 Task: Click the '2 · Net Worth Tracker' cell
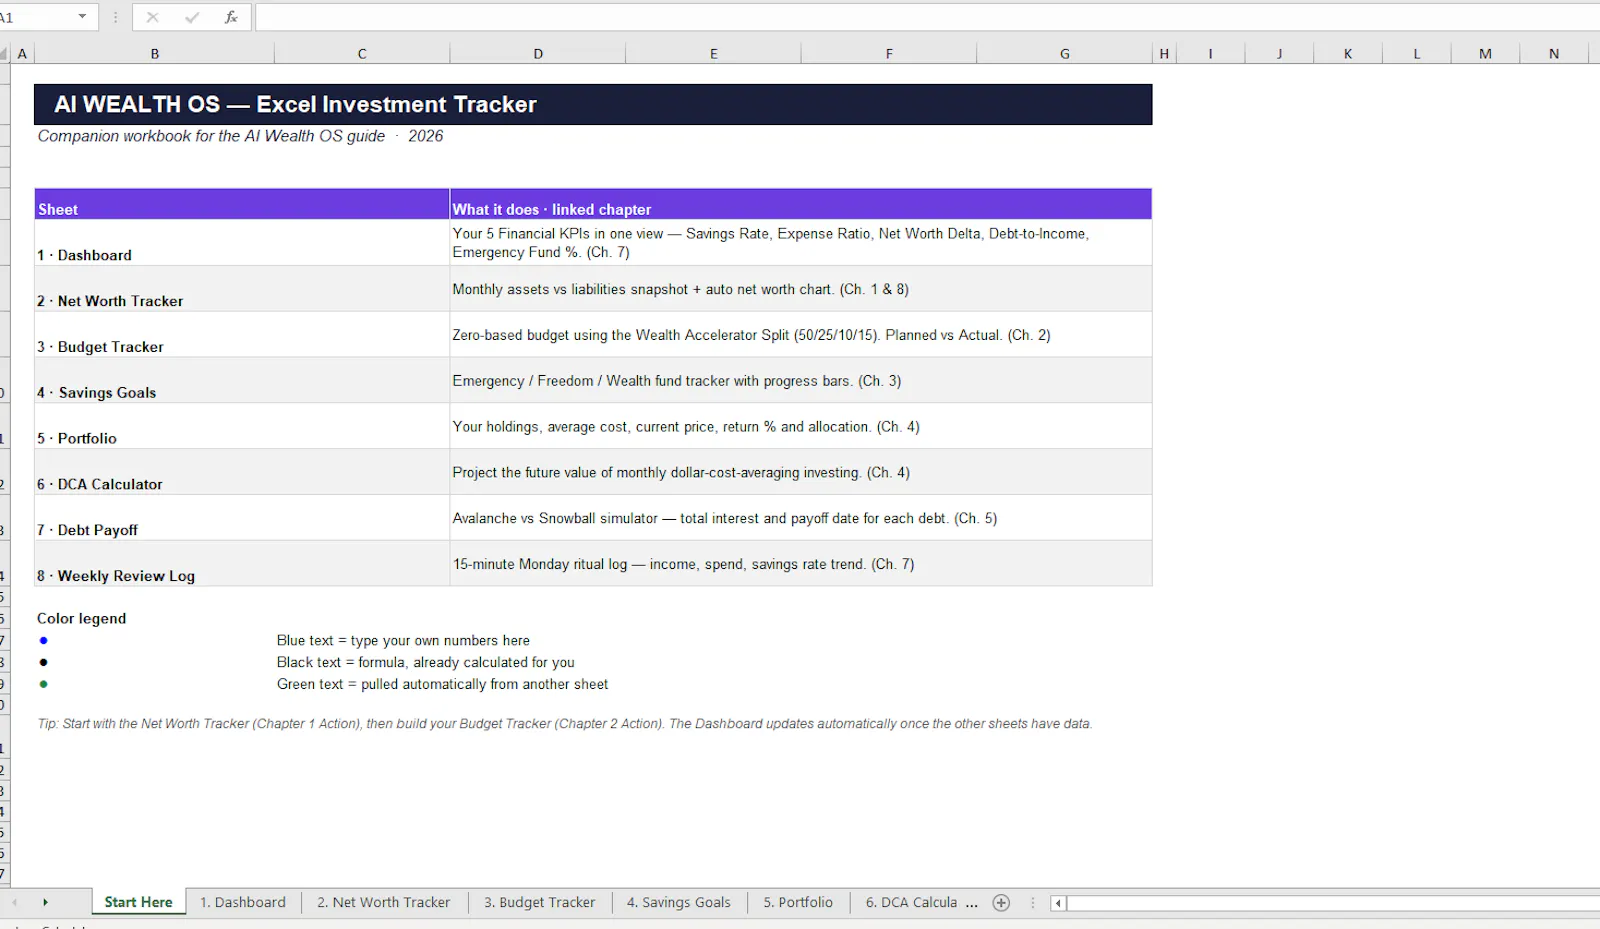tap(242, 289)
